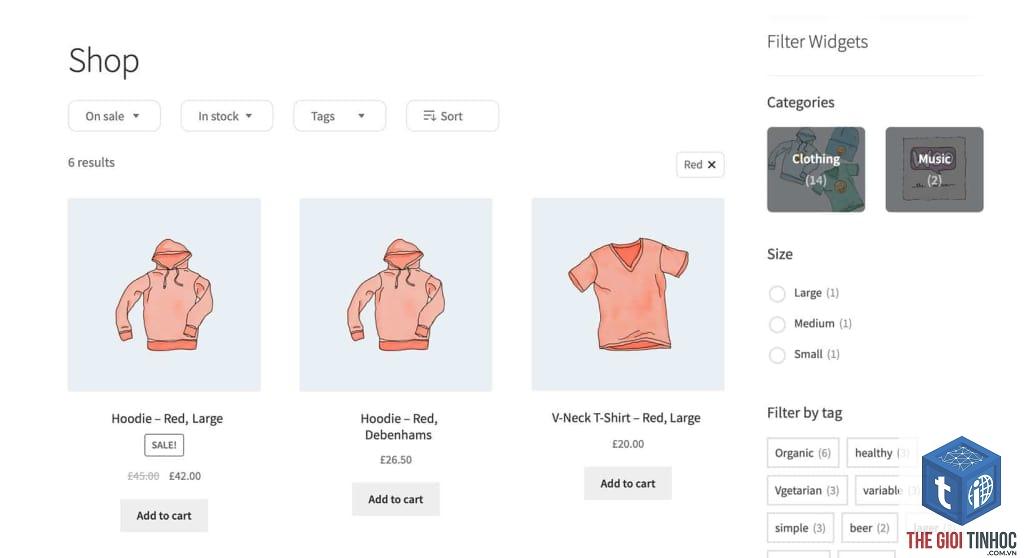The width and height of the screenshot is (1024, 558).
Task: Filter by the variable tag
Action: [x=891, y=491]
